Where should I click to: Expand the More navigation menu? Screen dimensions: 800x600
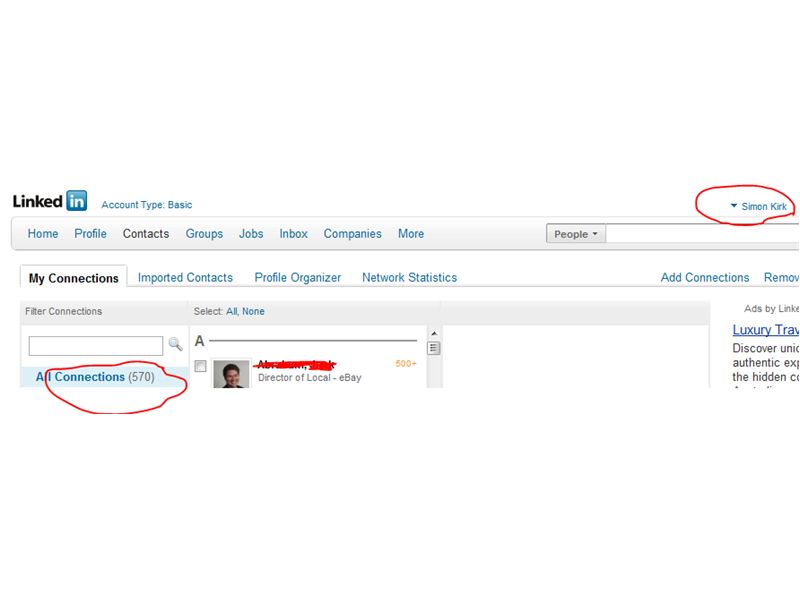click(411, 233)
